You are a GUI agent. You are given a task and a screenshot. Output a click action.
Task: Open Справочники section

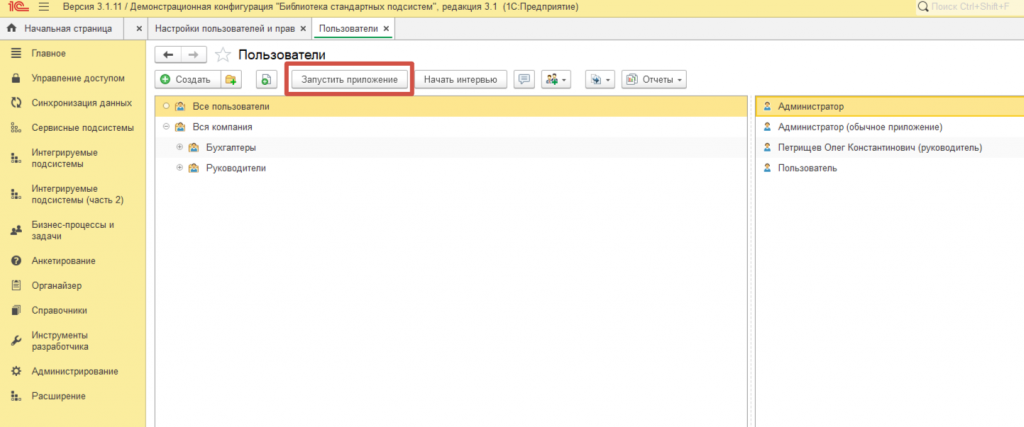click(x=59, y=310)
